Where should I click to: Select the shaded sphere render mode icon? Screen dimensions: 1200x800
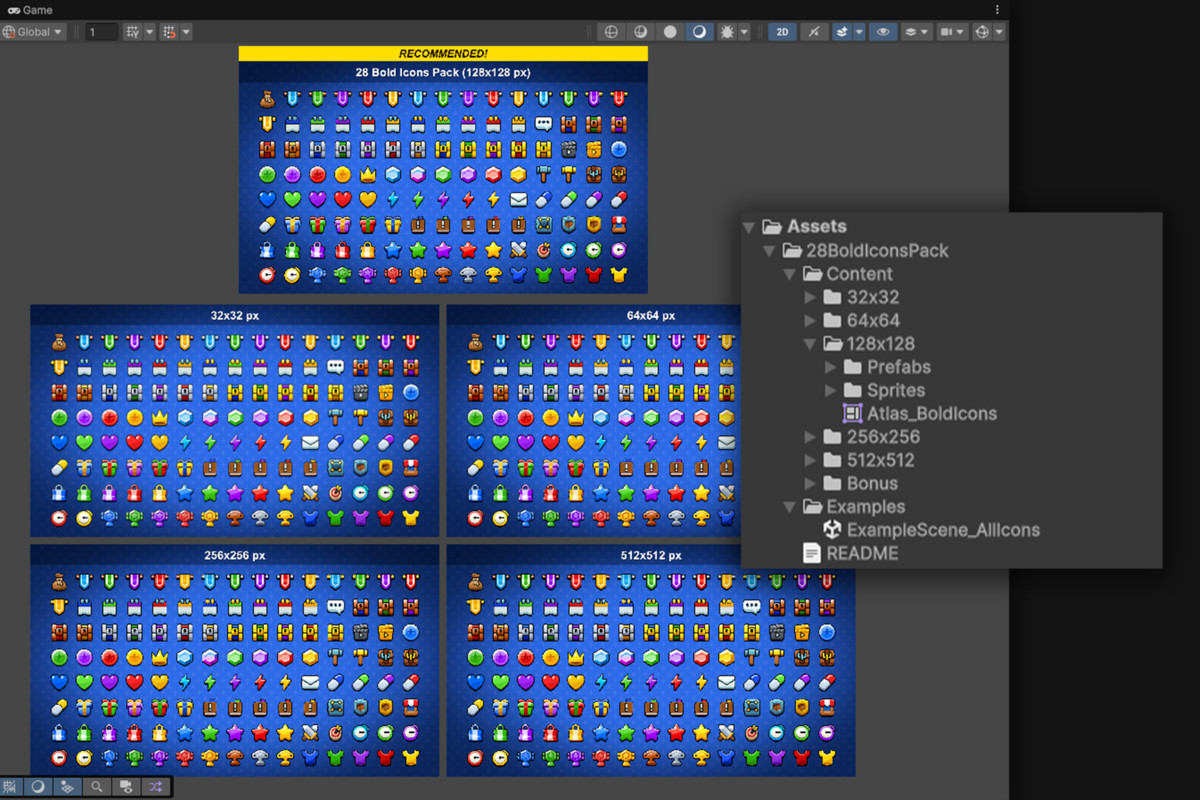(x=672, y=31)
